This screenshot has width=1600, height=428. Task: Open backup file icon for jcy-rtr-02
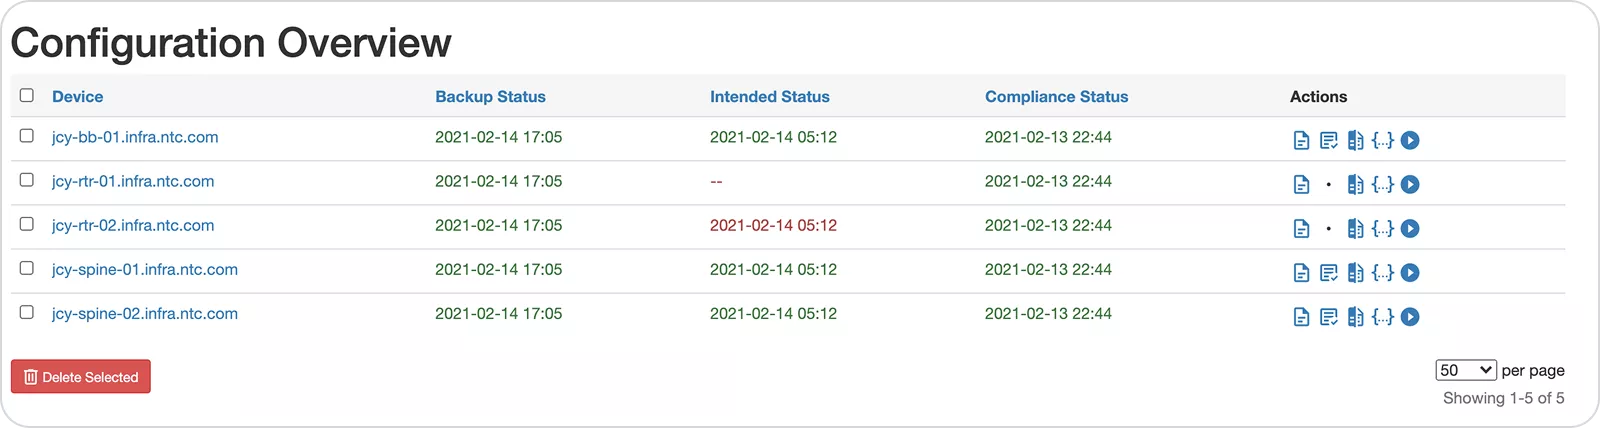click(1301, 229)
